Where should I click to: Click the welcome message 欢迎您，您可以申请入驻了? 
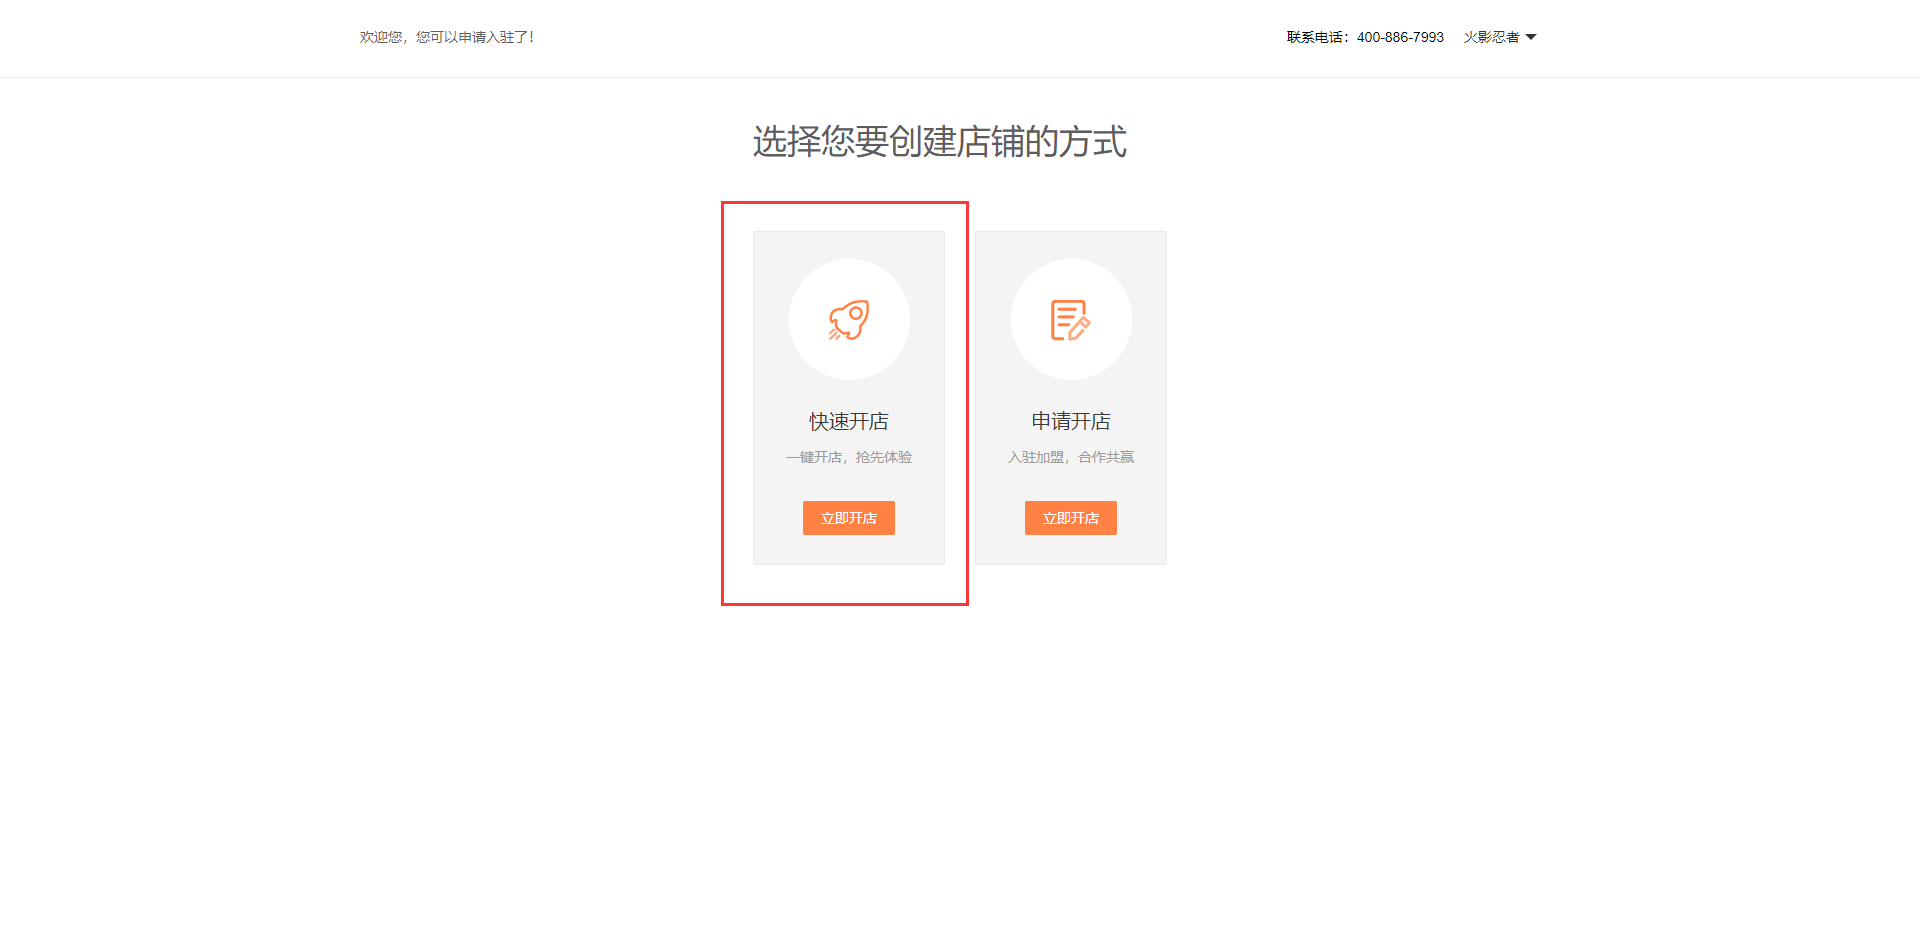(x=446, y=37)
